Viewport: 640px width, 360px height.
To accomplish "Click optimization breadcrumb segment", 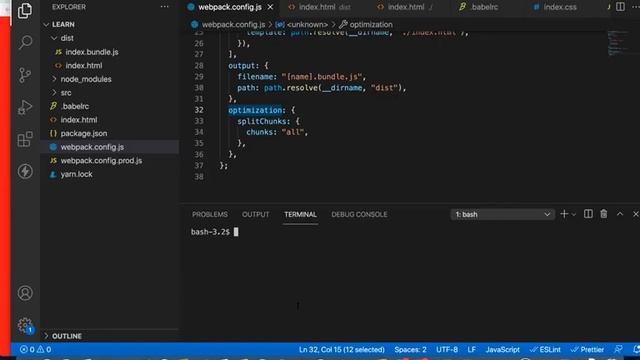I will pos(371,24).
